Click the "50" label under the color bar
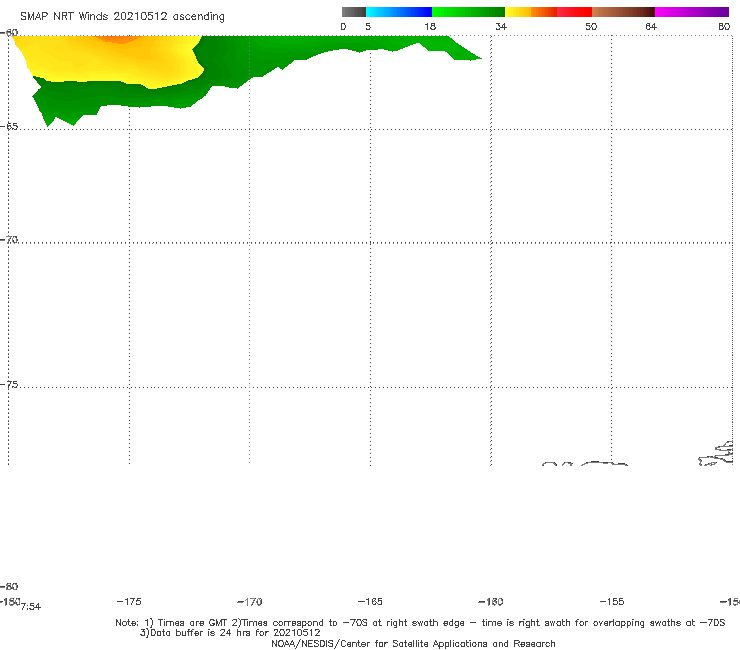 pos(591,26)
